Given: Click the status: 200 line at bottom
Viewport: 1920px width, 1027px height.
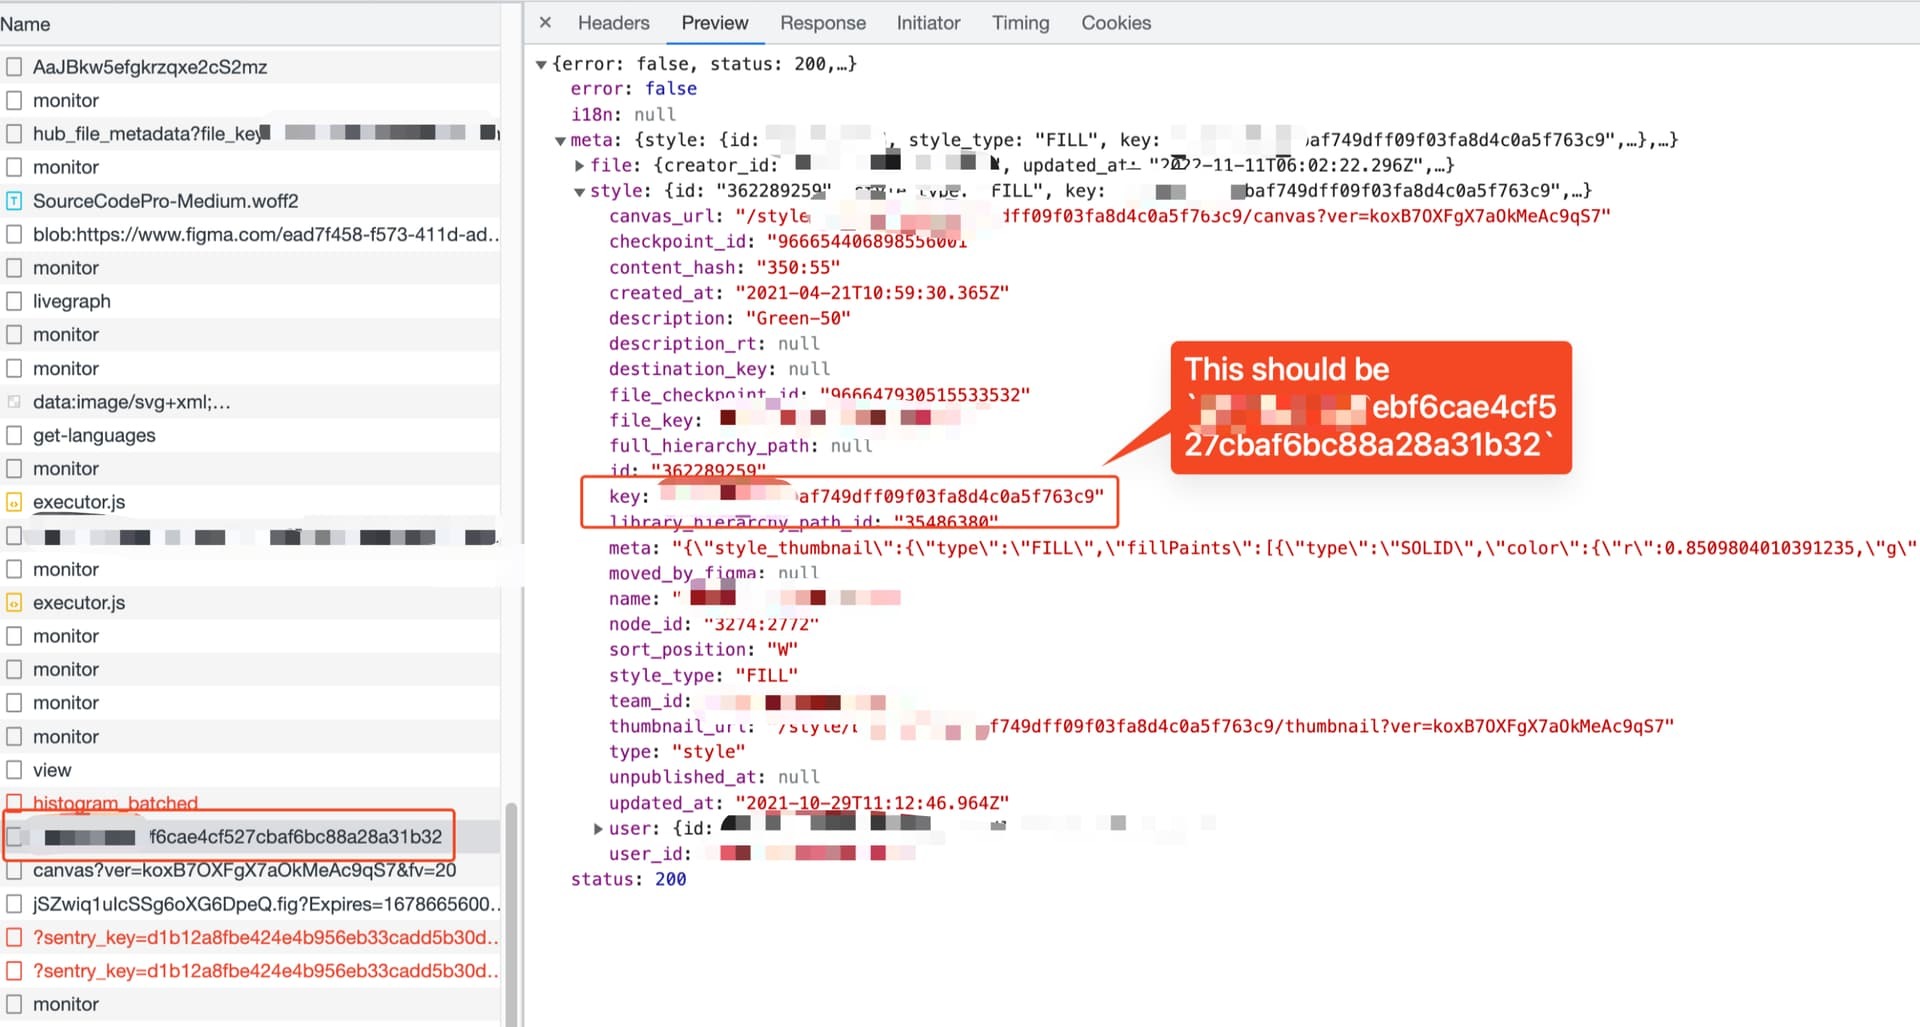Looking at the screenshot, I should (x=628, y=880).
